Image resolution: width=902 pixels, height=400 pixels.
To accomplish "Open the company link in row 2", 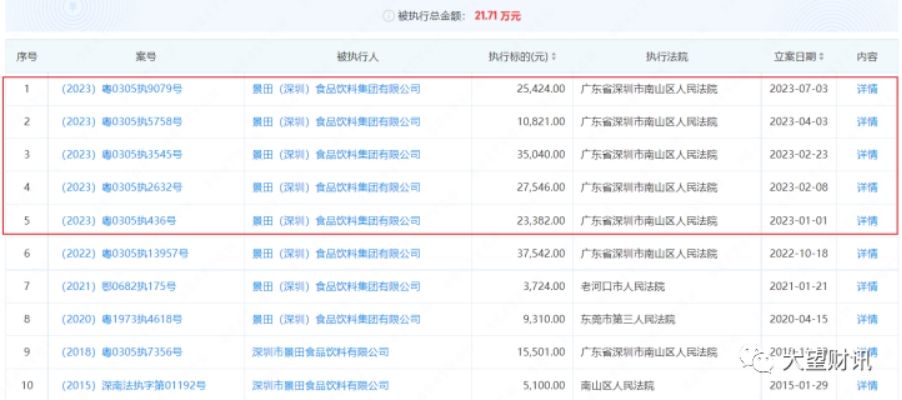I will pos(337,122).
